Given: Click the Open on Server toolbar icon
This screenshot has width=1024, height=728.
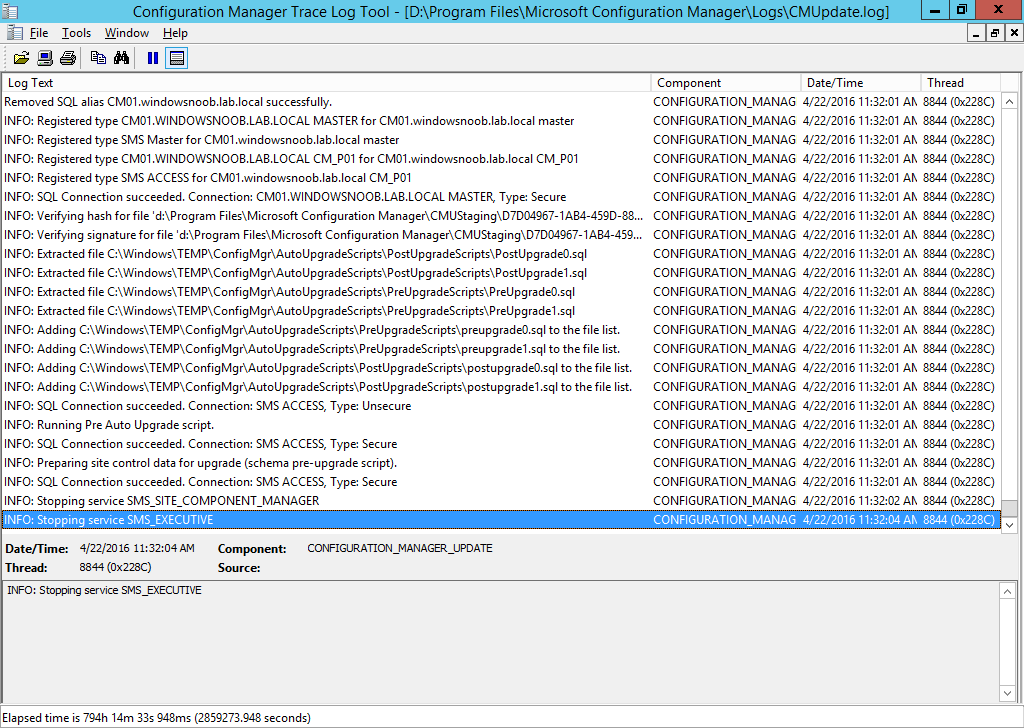Looking at the screenshot, I should [x=45, y=58].
